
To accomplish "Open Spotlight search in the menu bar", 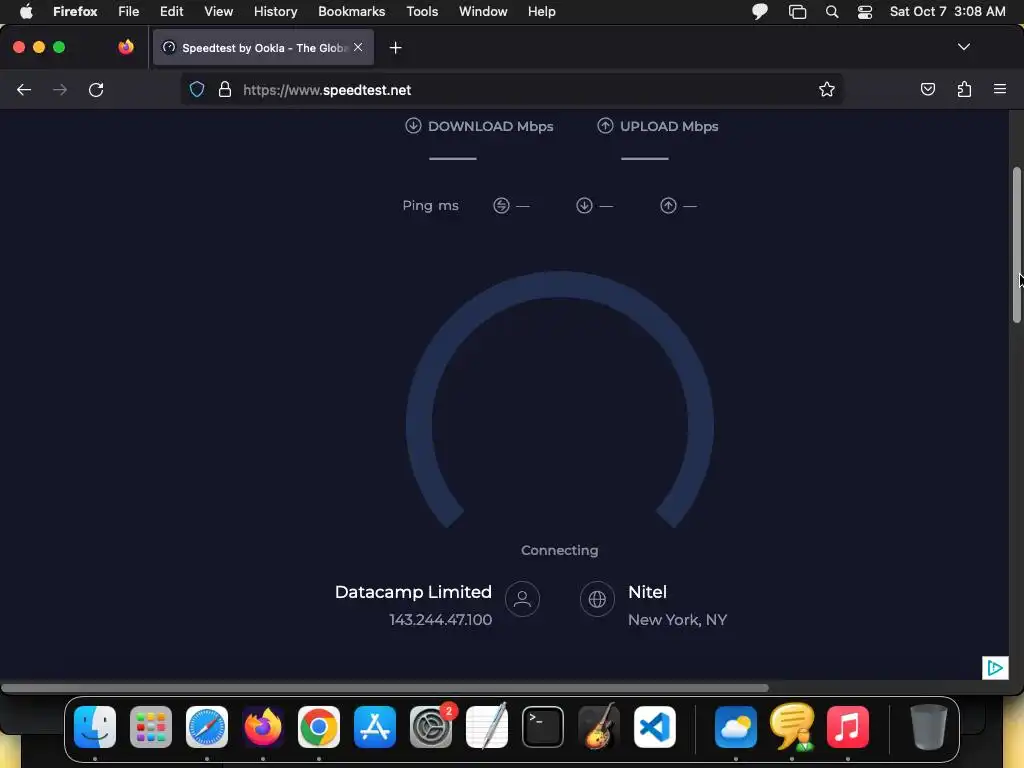I will click(x=831, y=11).
